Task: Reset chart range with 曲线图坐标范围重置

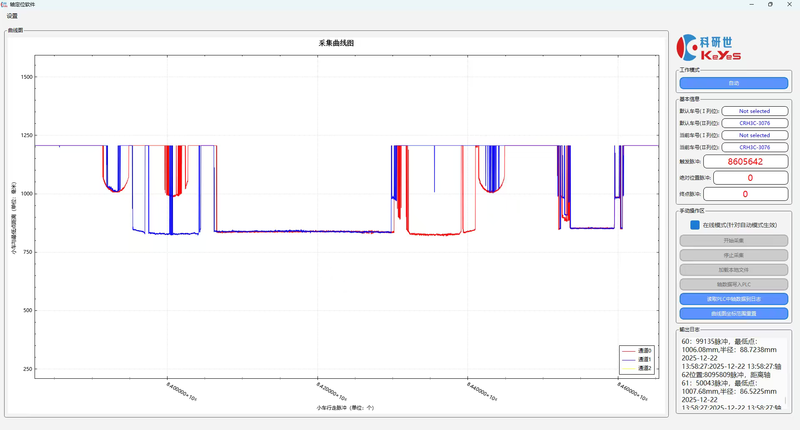Action: 734,313
